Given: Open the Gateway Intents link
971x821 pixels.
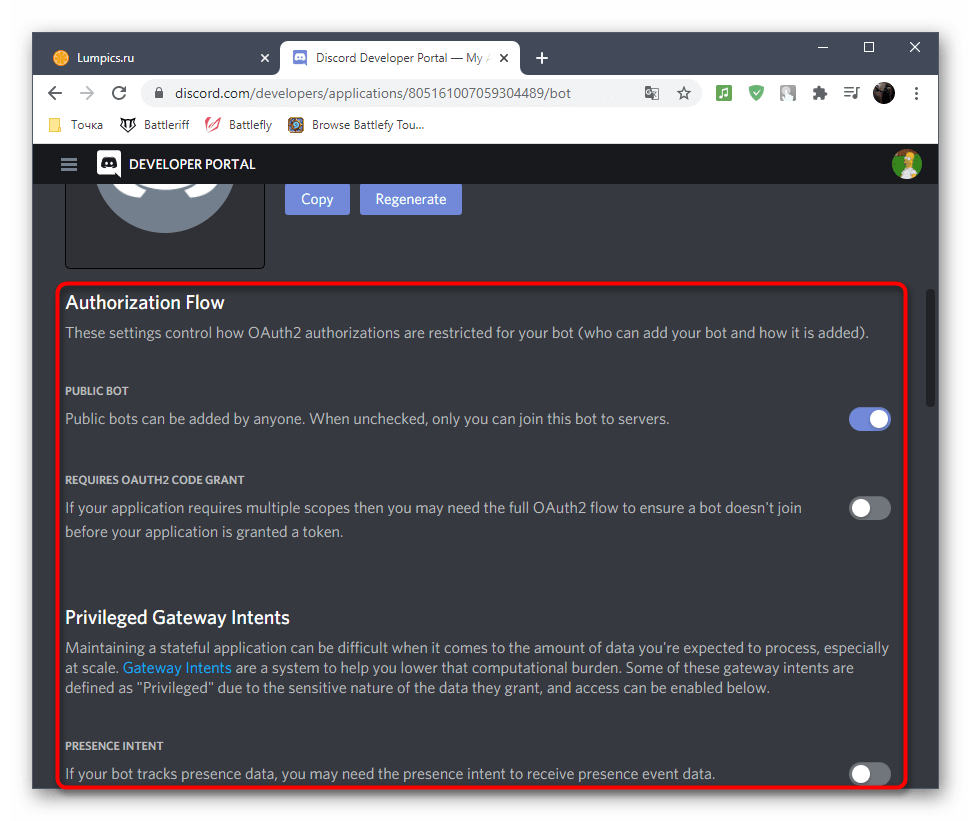Looking at the screenshot, I should click(x=177, y=668).
